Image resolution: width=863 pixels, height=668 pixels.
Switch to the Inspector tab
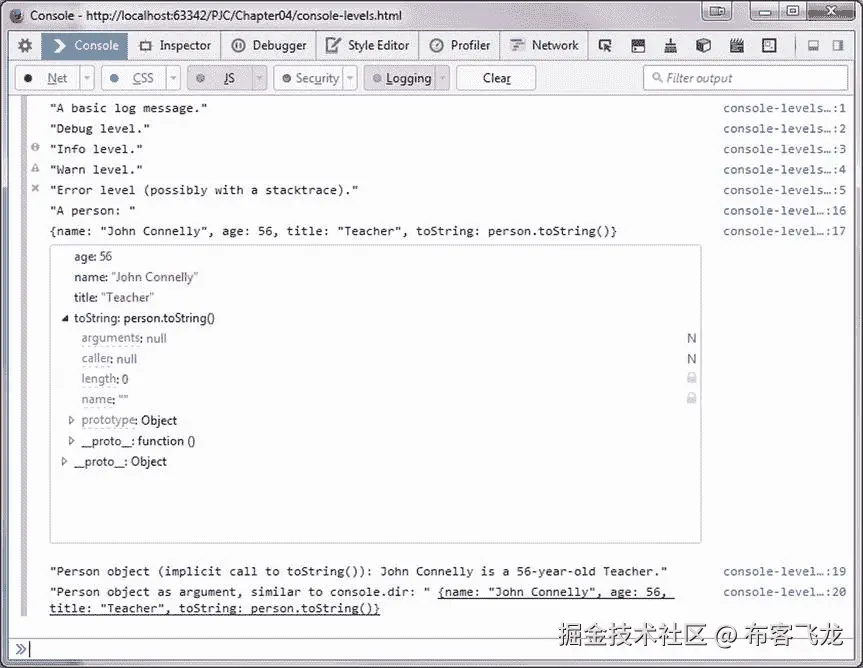(174, 46)
